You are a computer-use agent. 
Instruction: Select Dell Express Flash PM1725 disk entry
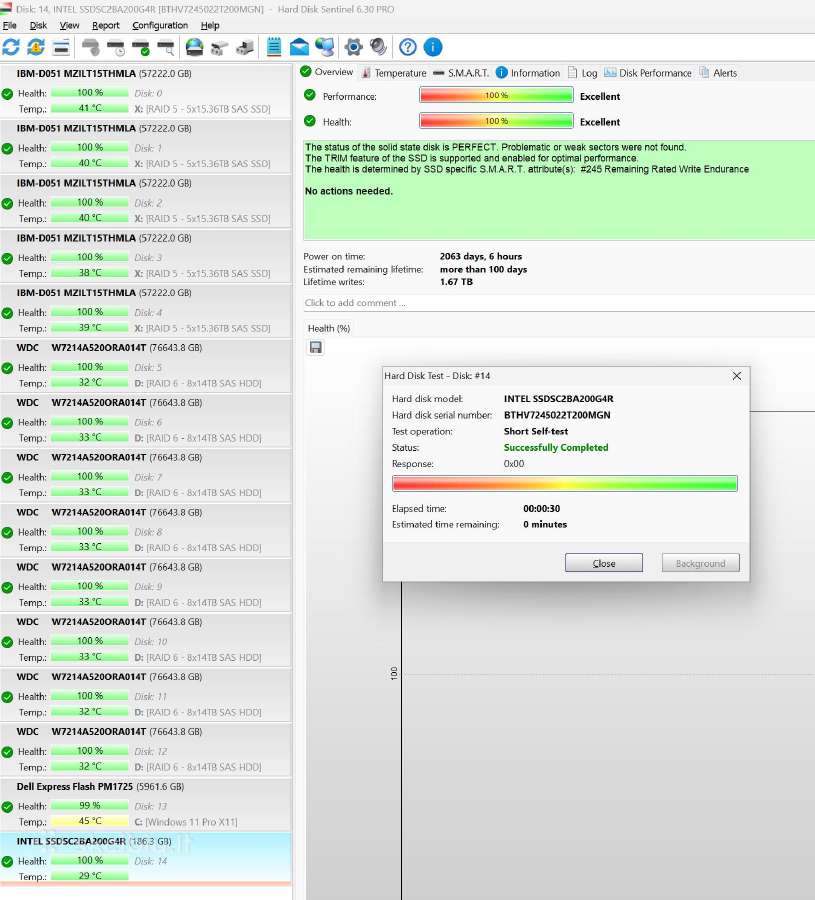point(146,804)
